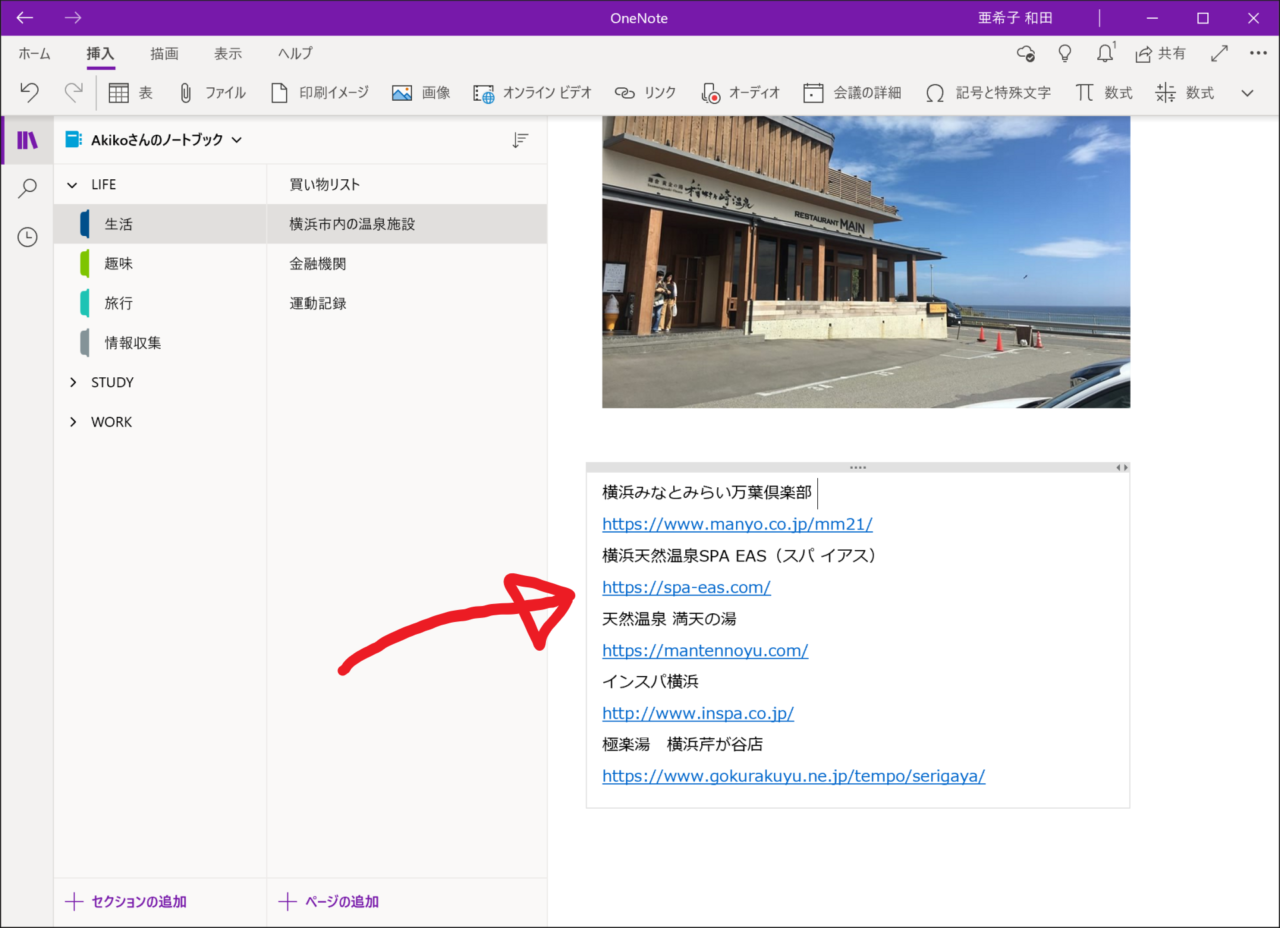This screenshot has width=1280, height=928.
Task: Open the notifications bell
Action: 1104,53
